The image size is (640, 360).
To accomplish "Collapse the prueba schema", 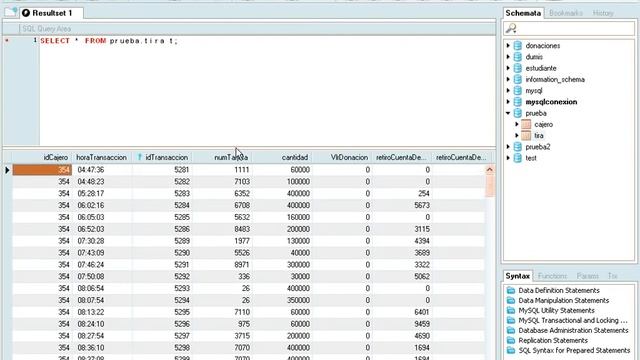I will coord(508,113).
